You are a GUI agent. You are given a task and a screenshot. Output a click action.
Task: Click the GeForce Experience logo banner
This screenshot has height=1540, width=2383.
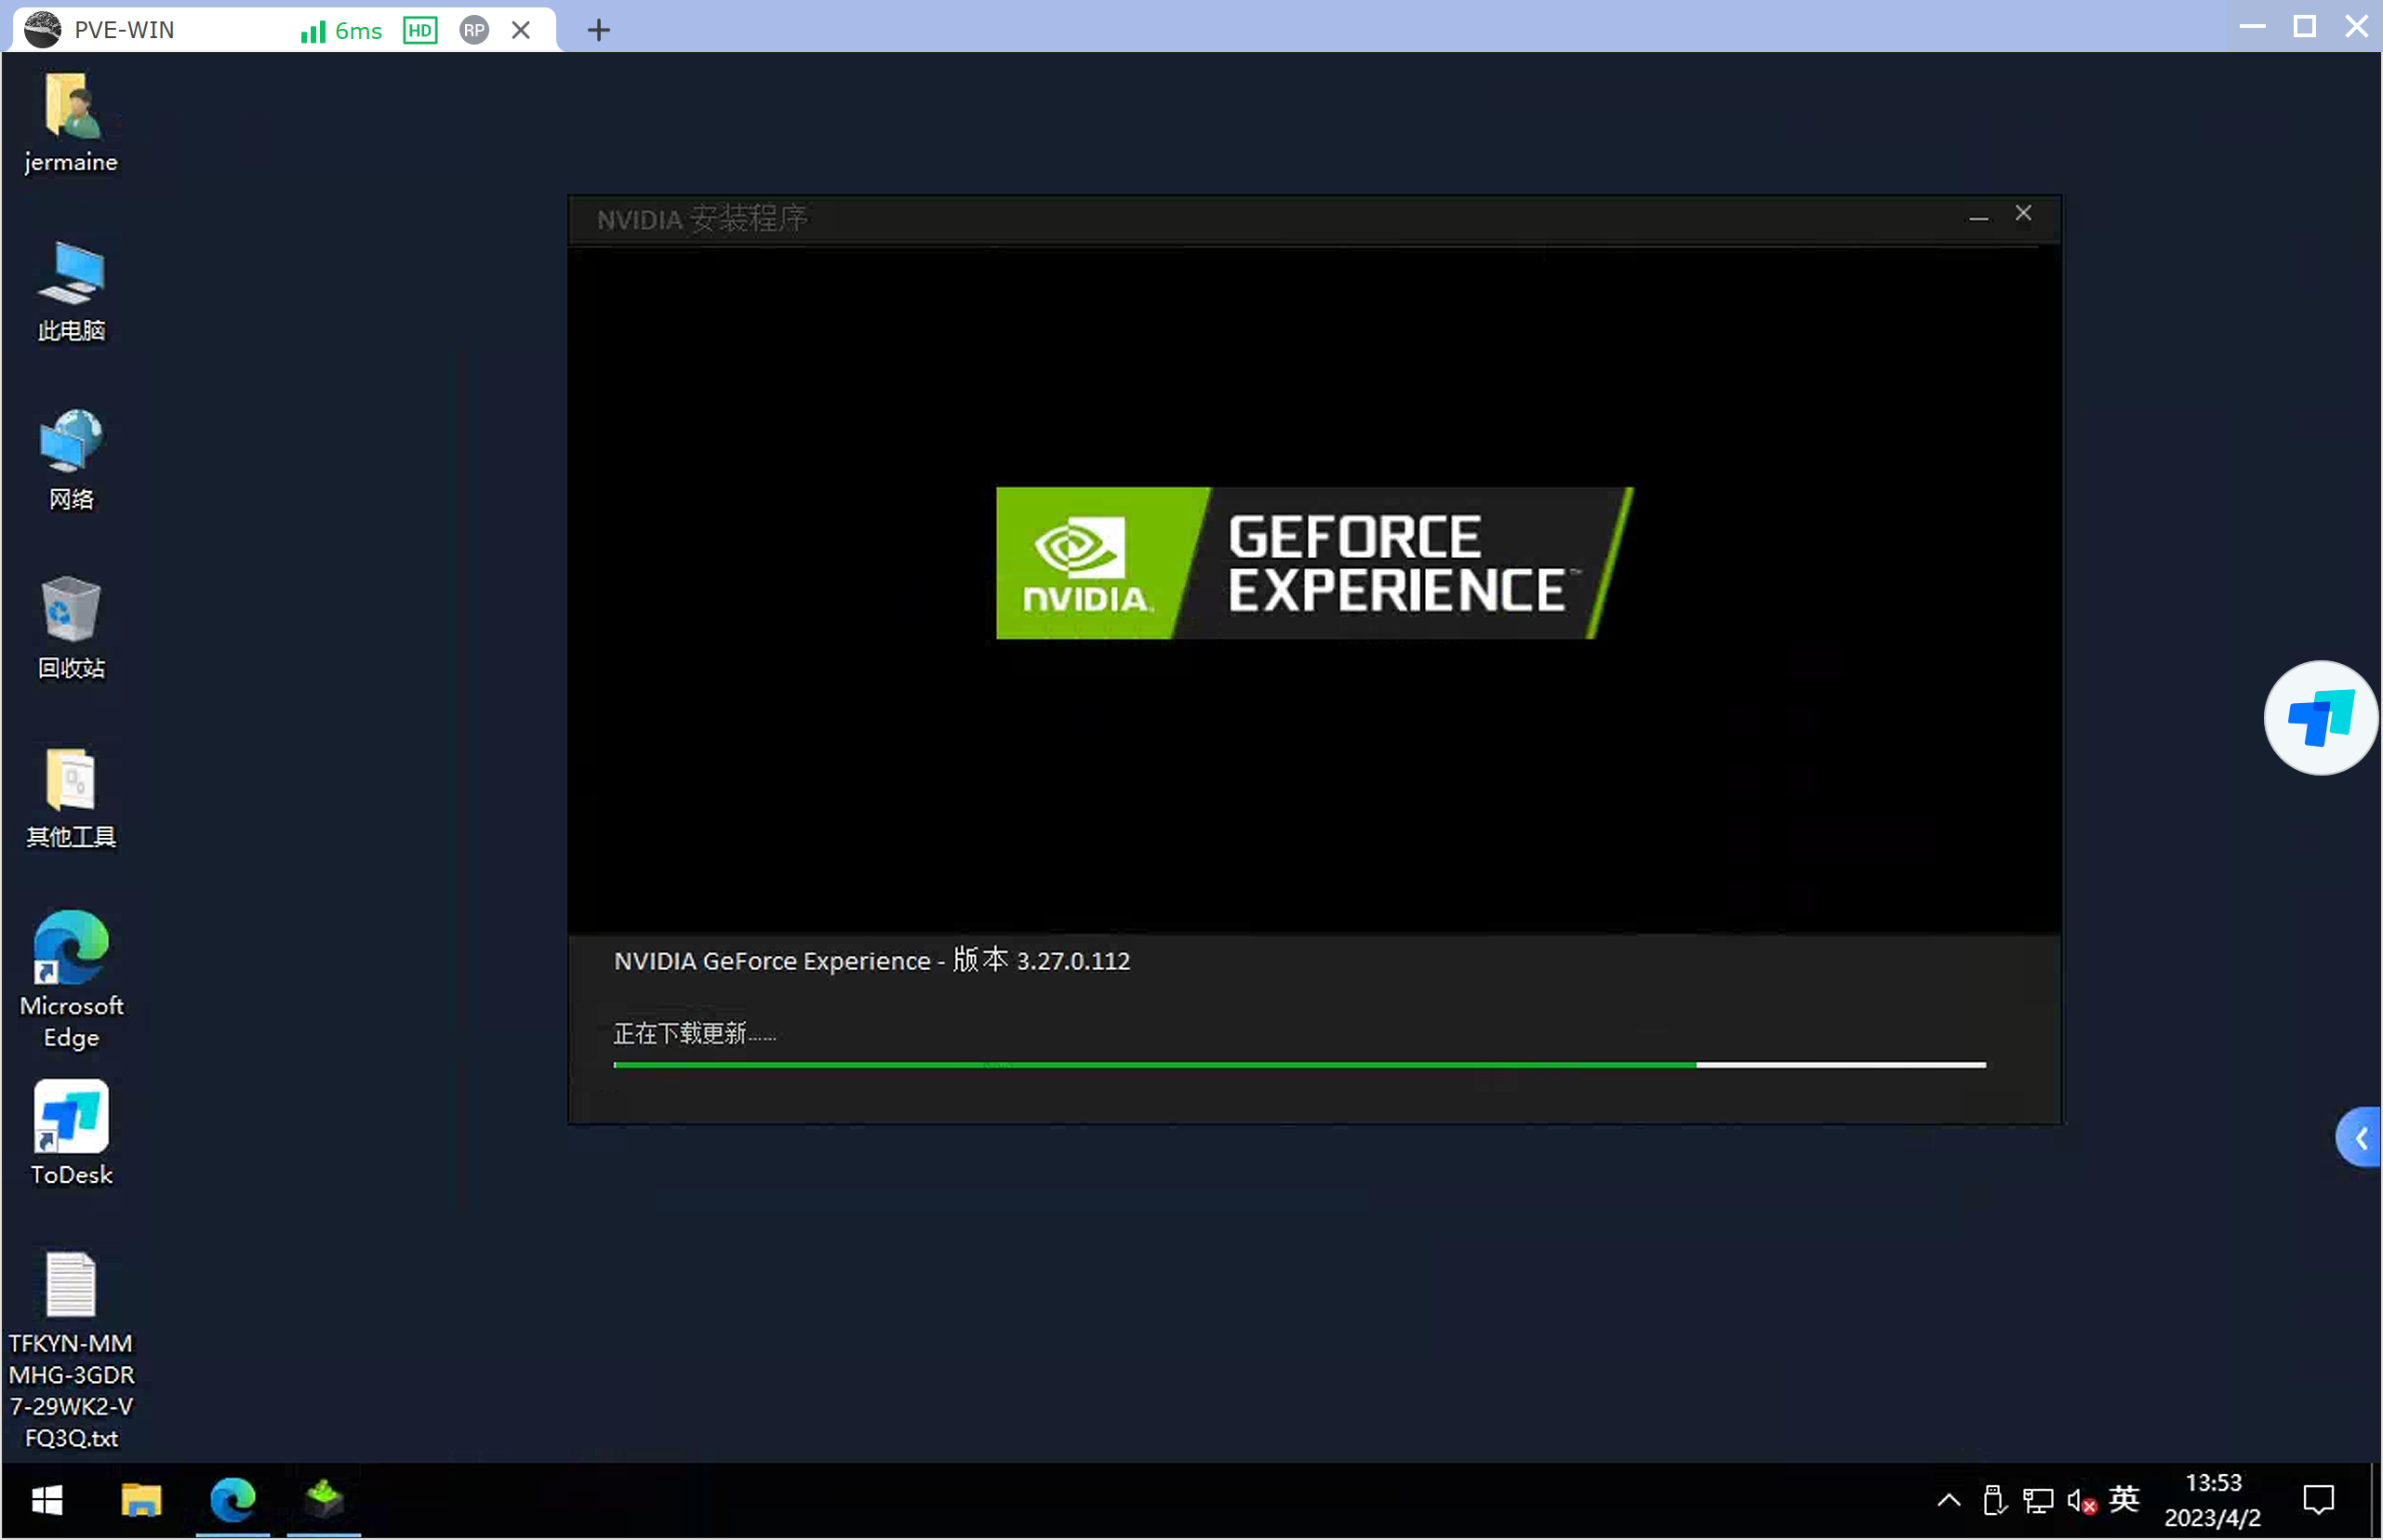(1315, 563)
